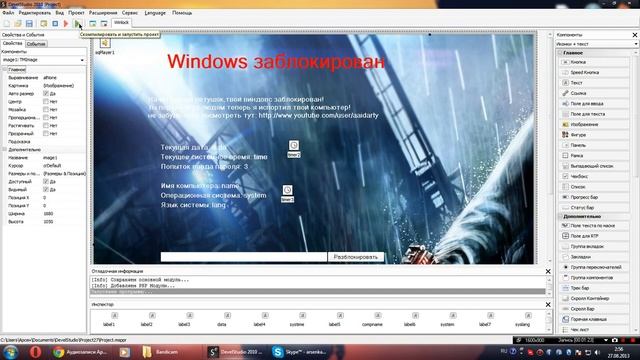Viewport: 640px width, 360px height.
Task: Pick the Ссылка component from the palette
Action: [594, 93]
